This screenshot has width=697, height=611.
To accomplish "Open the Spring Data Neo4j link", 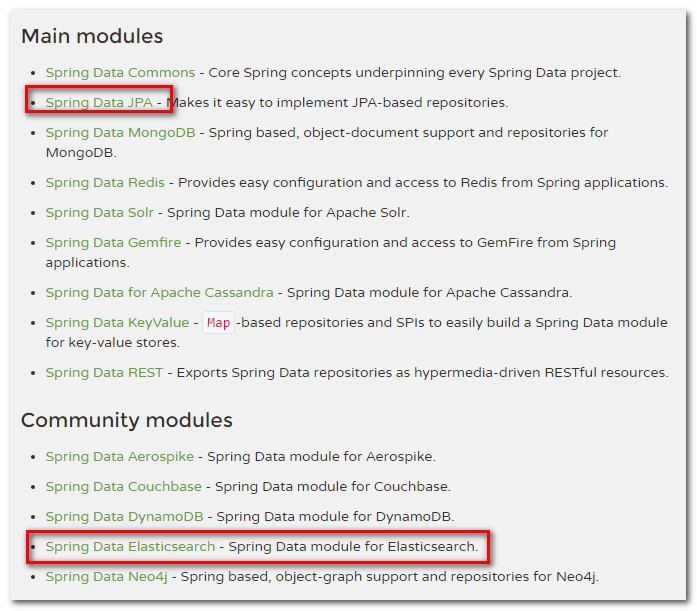I will coord(107,577).
